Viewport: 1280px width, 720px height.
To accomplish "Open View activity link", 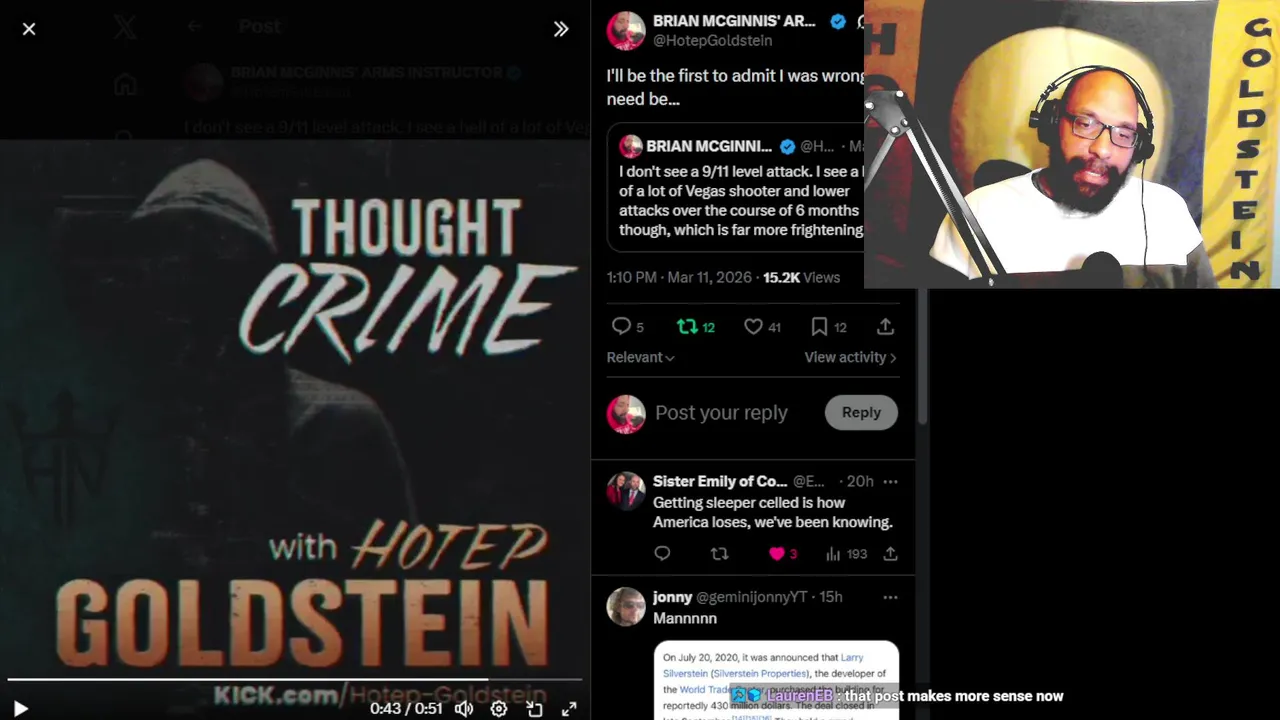I will tap(850, 357).
